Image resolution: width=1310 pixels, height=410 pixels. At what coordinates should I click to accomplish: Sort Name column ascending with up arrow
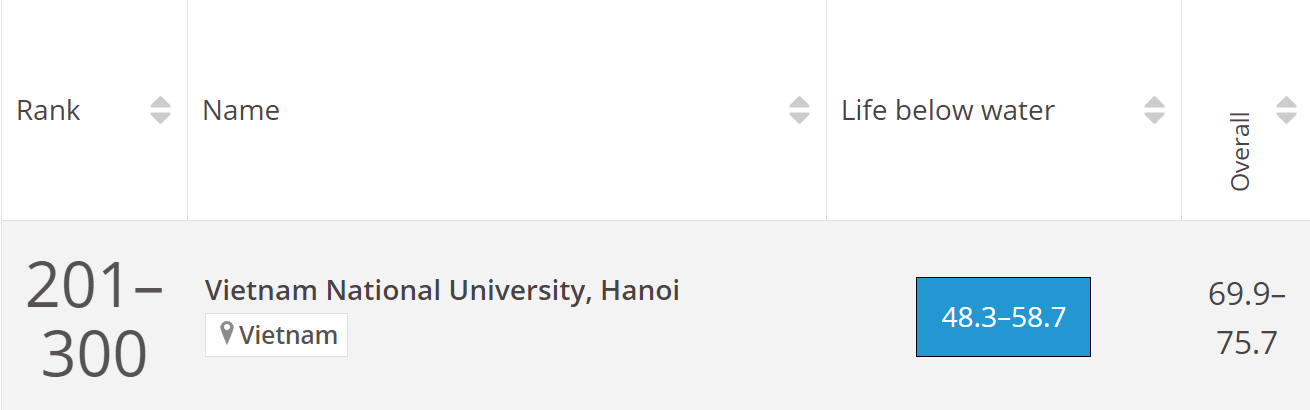click(x=799, y=102)
